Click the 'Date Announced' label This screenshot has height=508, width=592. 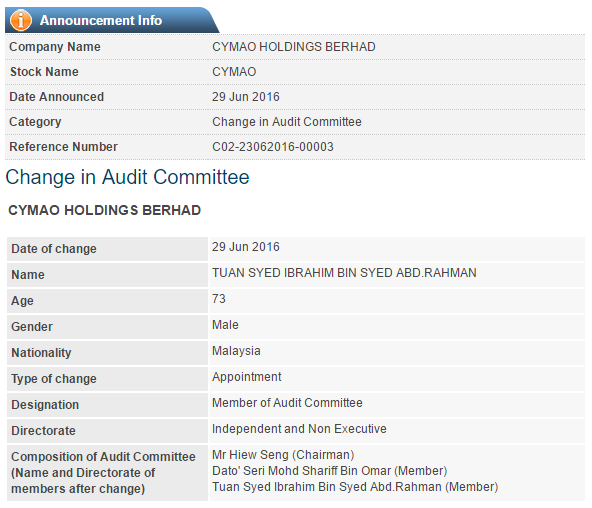pos(57,97)
